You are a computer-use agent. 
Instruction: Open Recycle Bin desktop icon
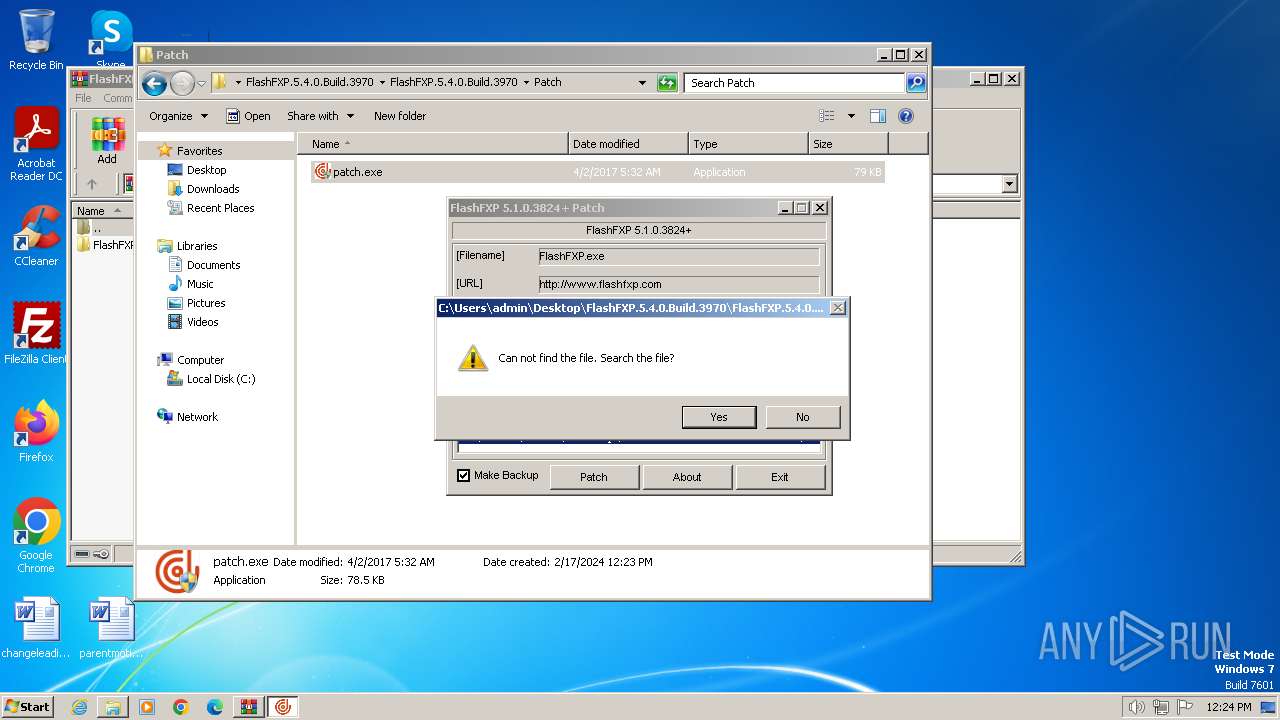[x=36, y=40]
